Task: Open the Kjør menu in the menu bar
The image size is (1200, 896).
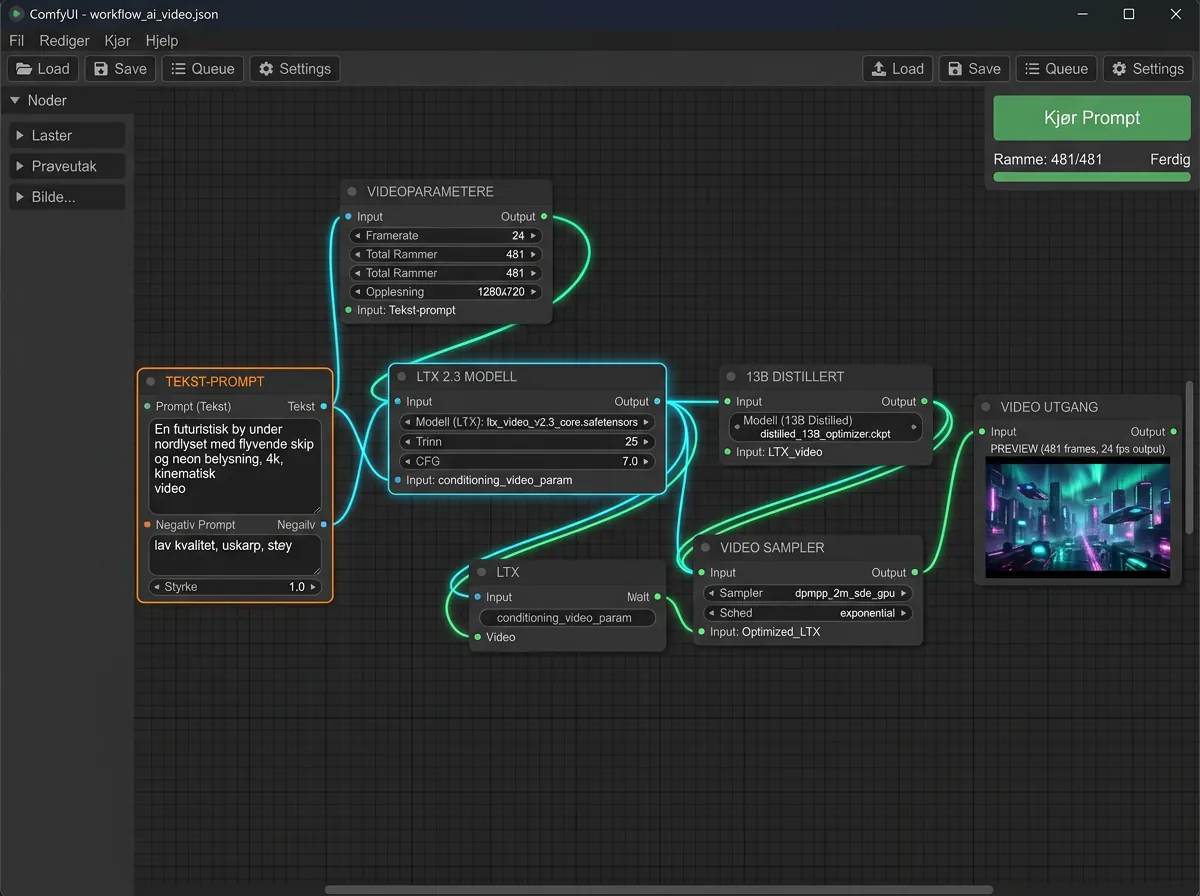Action: [117, 41]
